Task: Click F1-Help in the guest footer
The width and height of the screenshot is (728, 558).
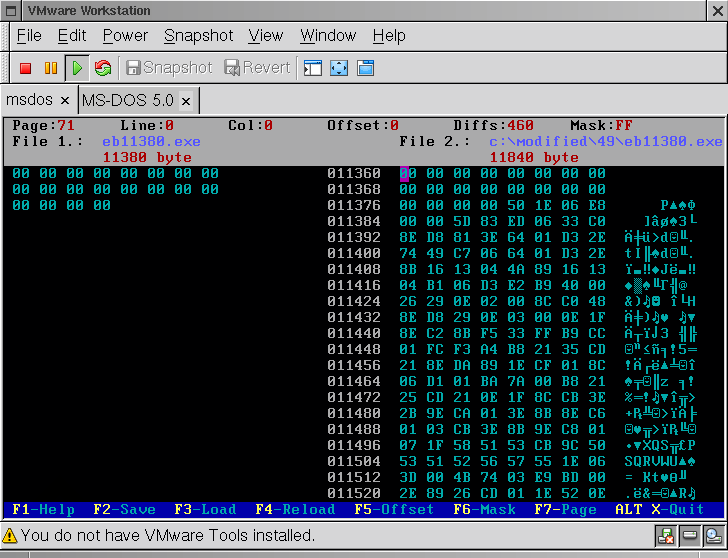Action: (x=43, y=510)
